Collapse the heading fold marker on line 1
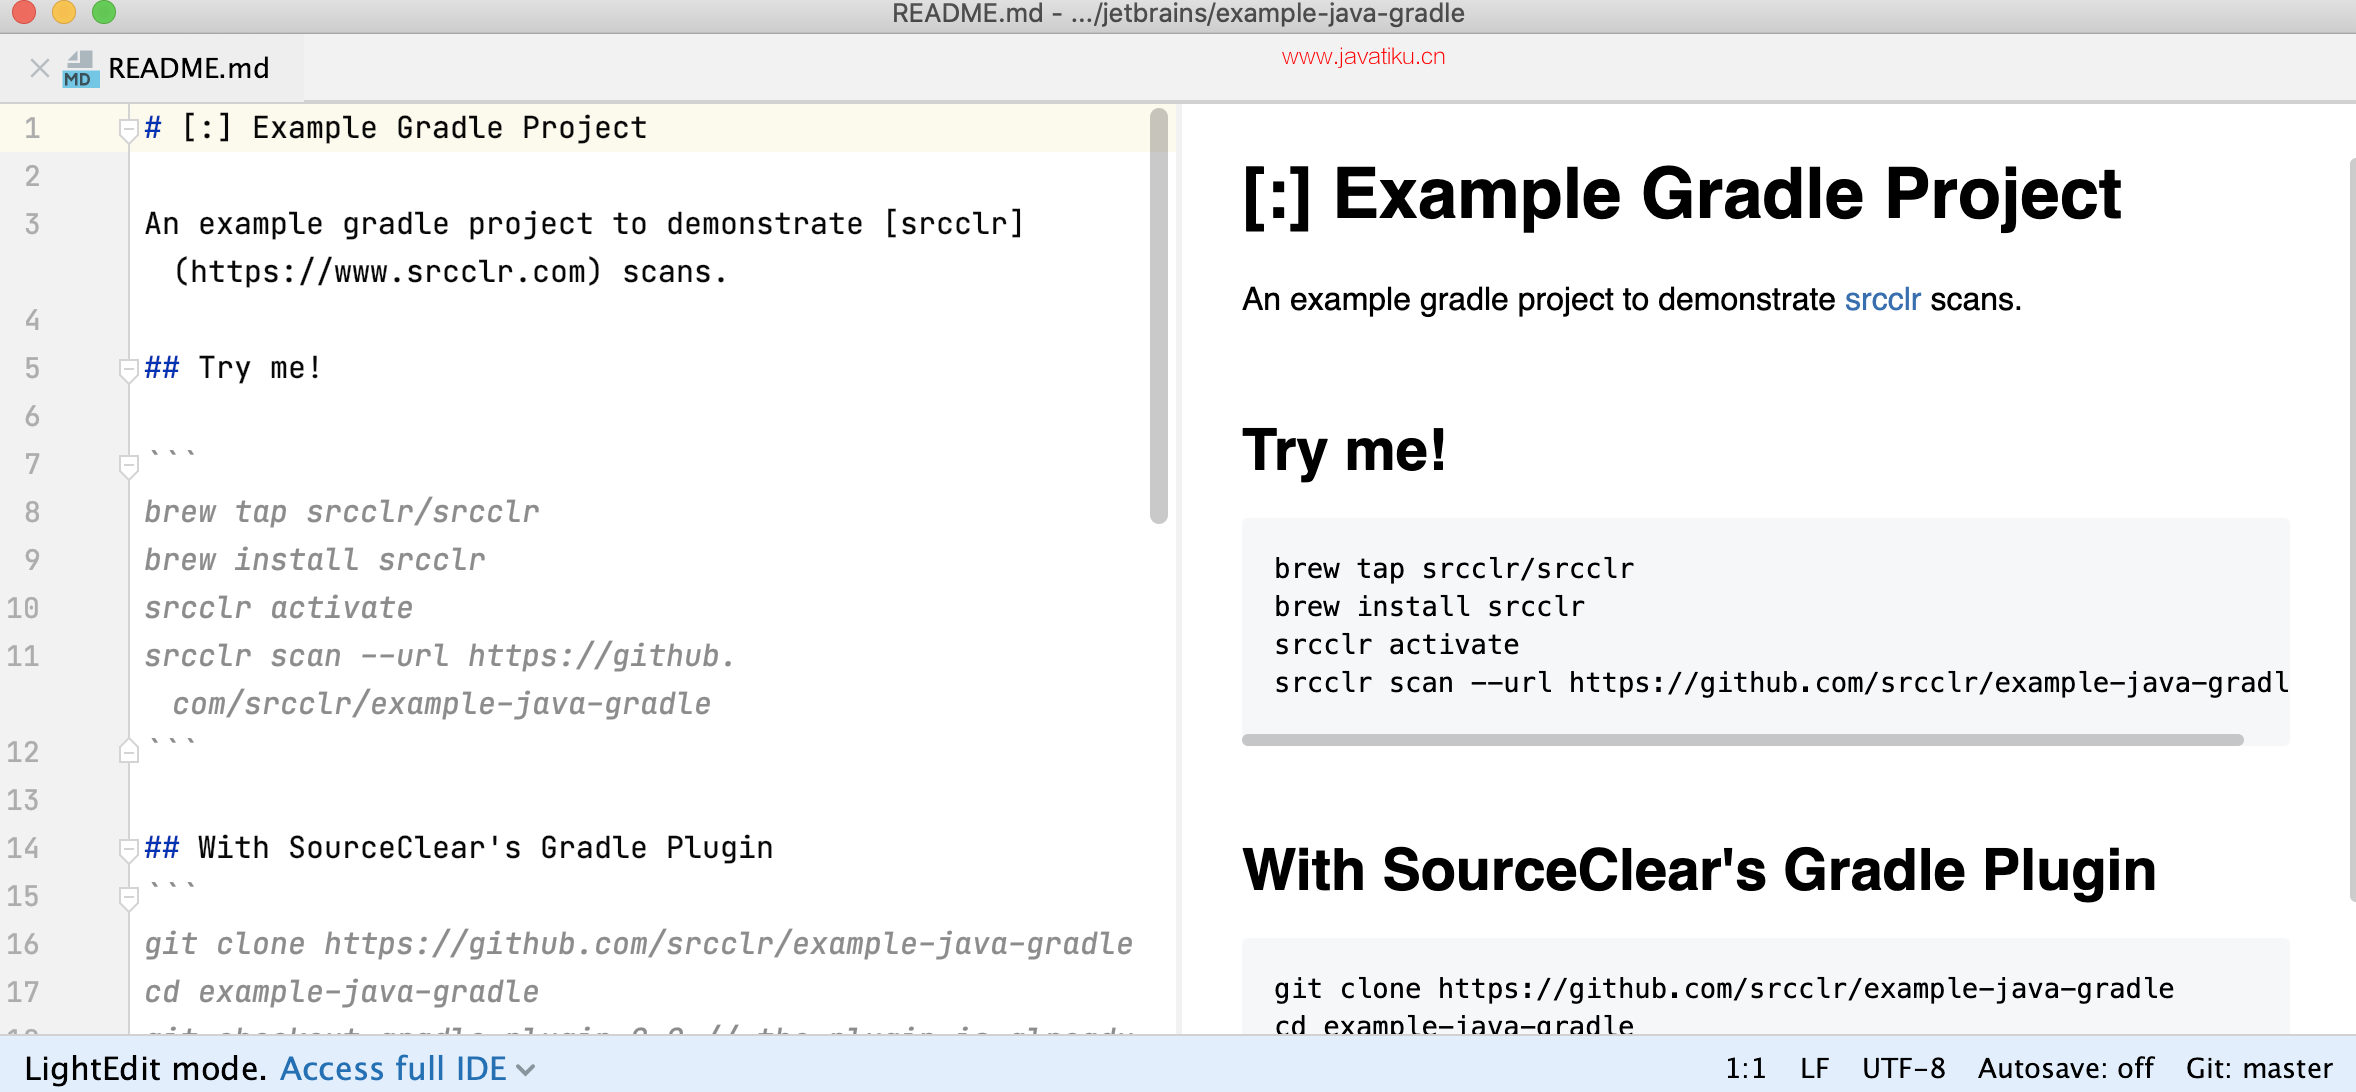Screen dimensions: 2356x1092 tap(128, 129)
